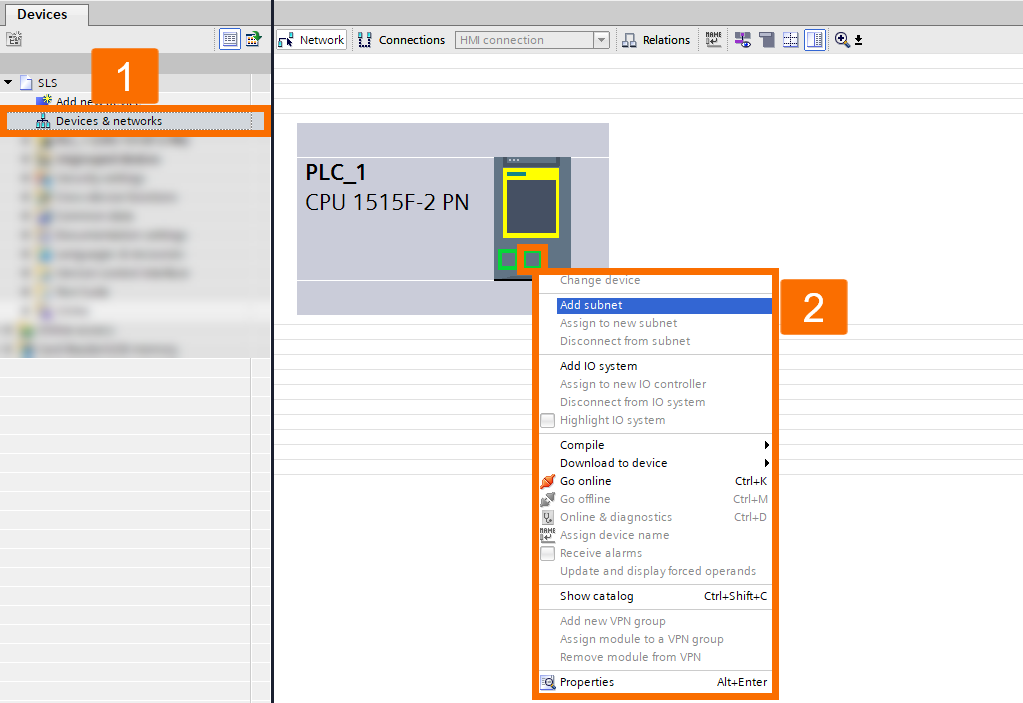Choose Remove module from VPN entry

click(x=655, y=657)
